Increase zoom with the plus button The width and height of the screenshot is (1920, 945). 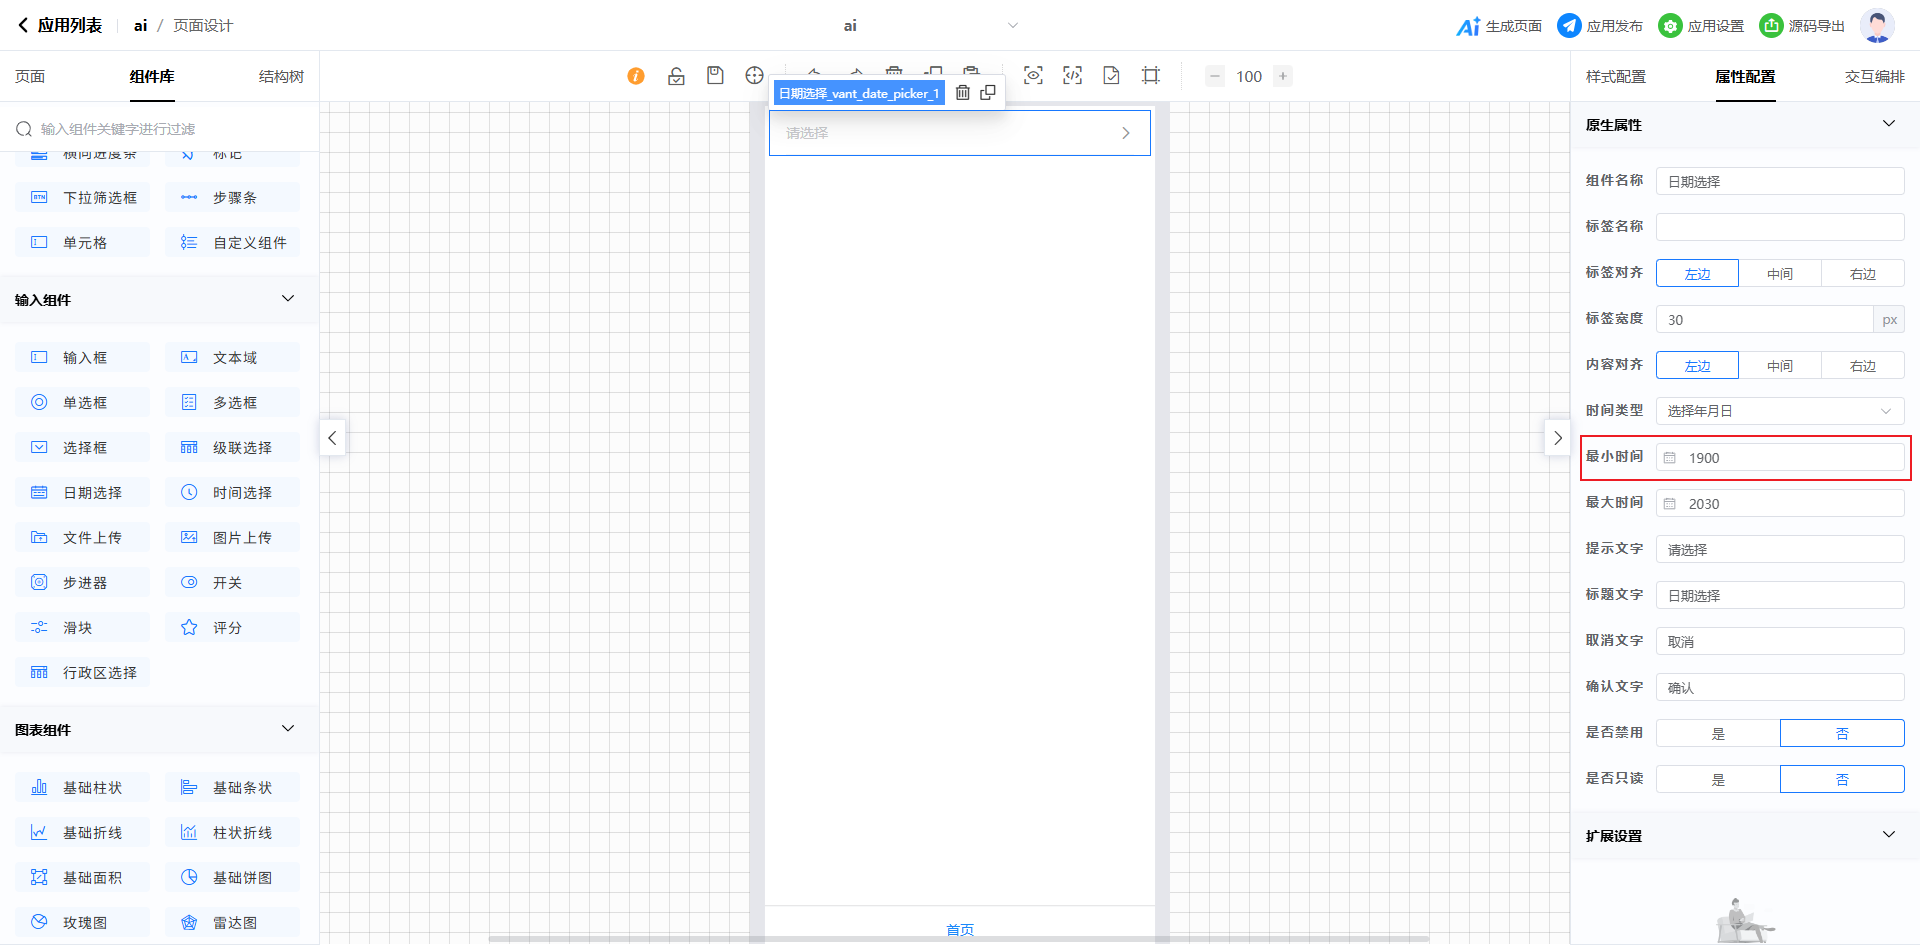pos(1283,76)
